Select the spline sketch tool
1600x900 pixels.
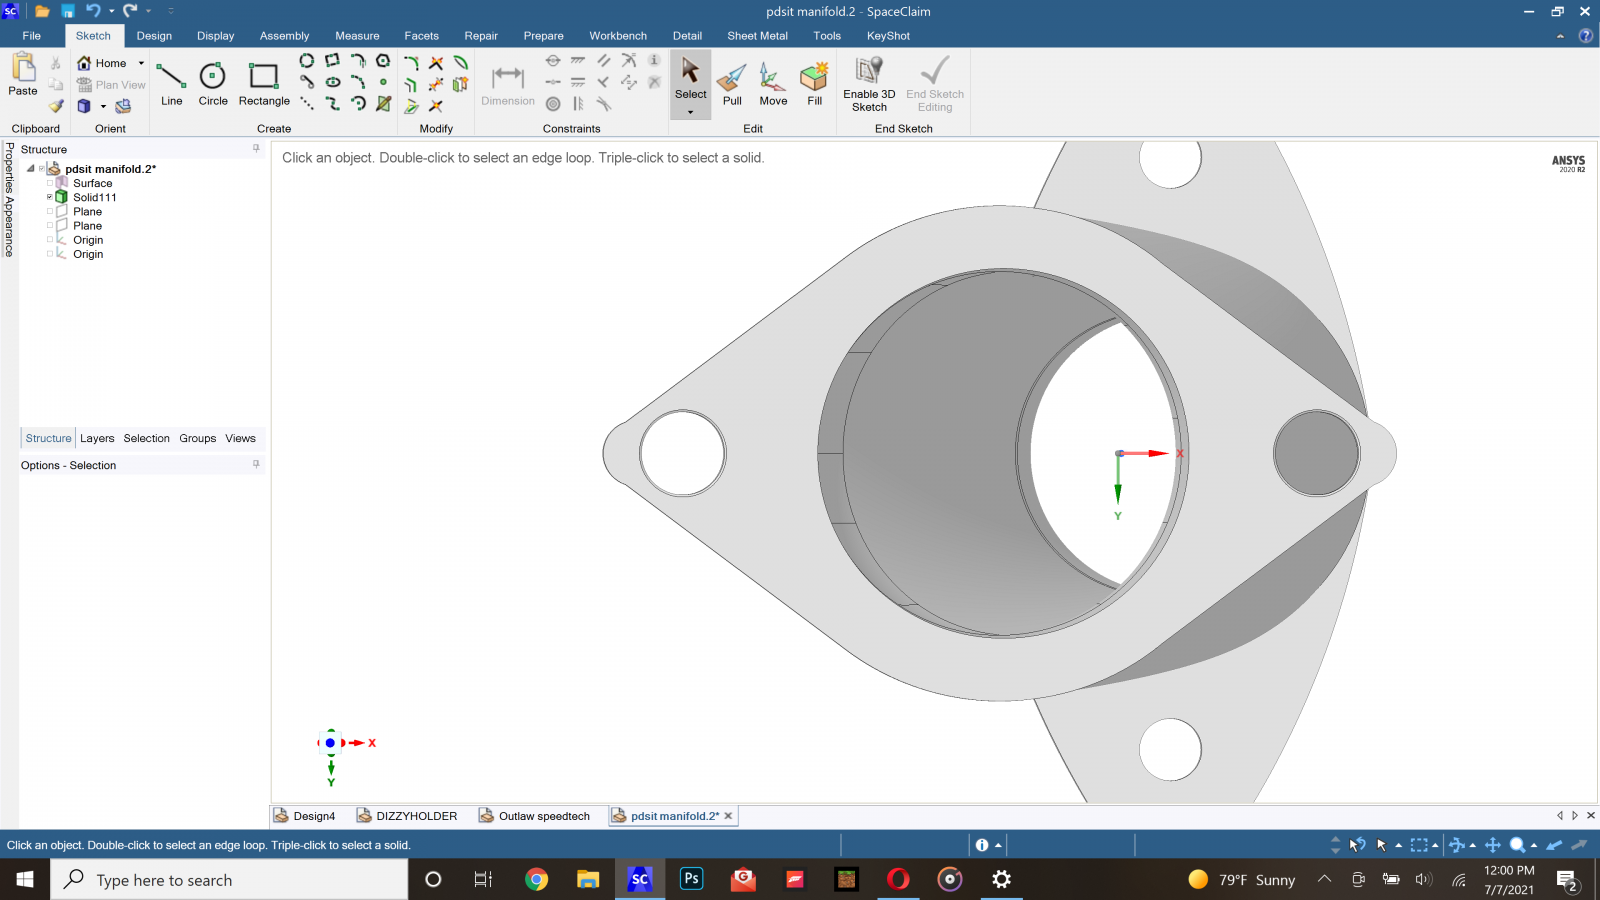point(333,103)
